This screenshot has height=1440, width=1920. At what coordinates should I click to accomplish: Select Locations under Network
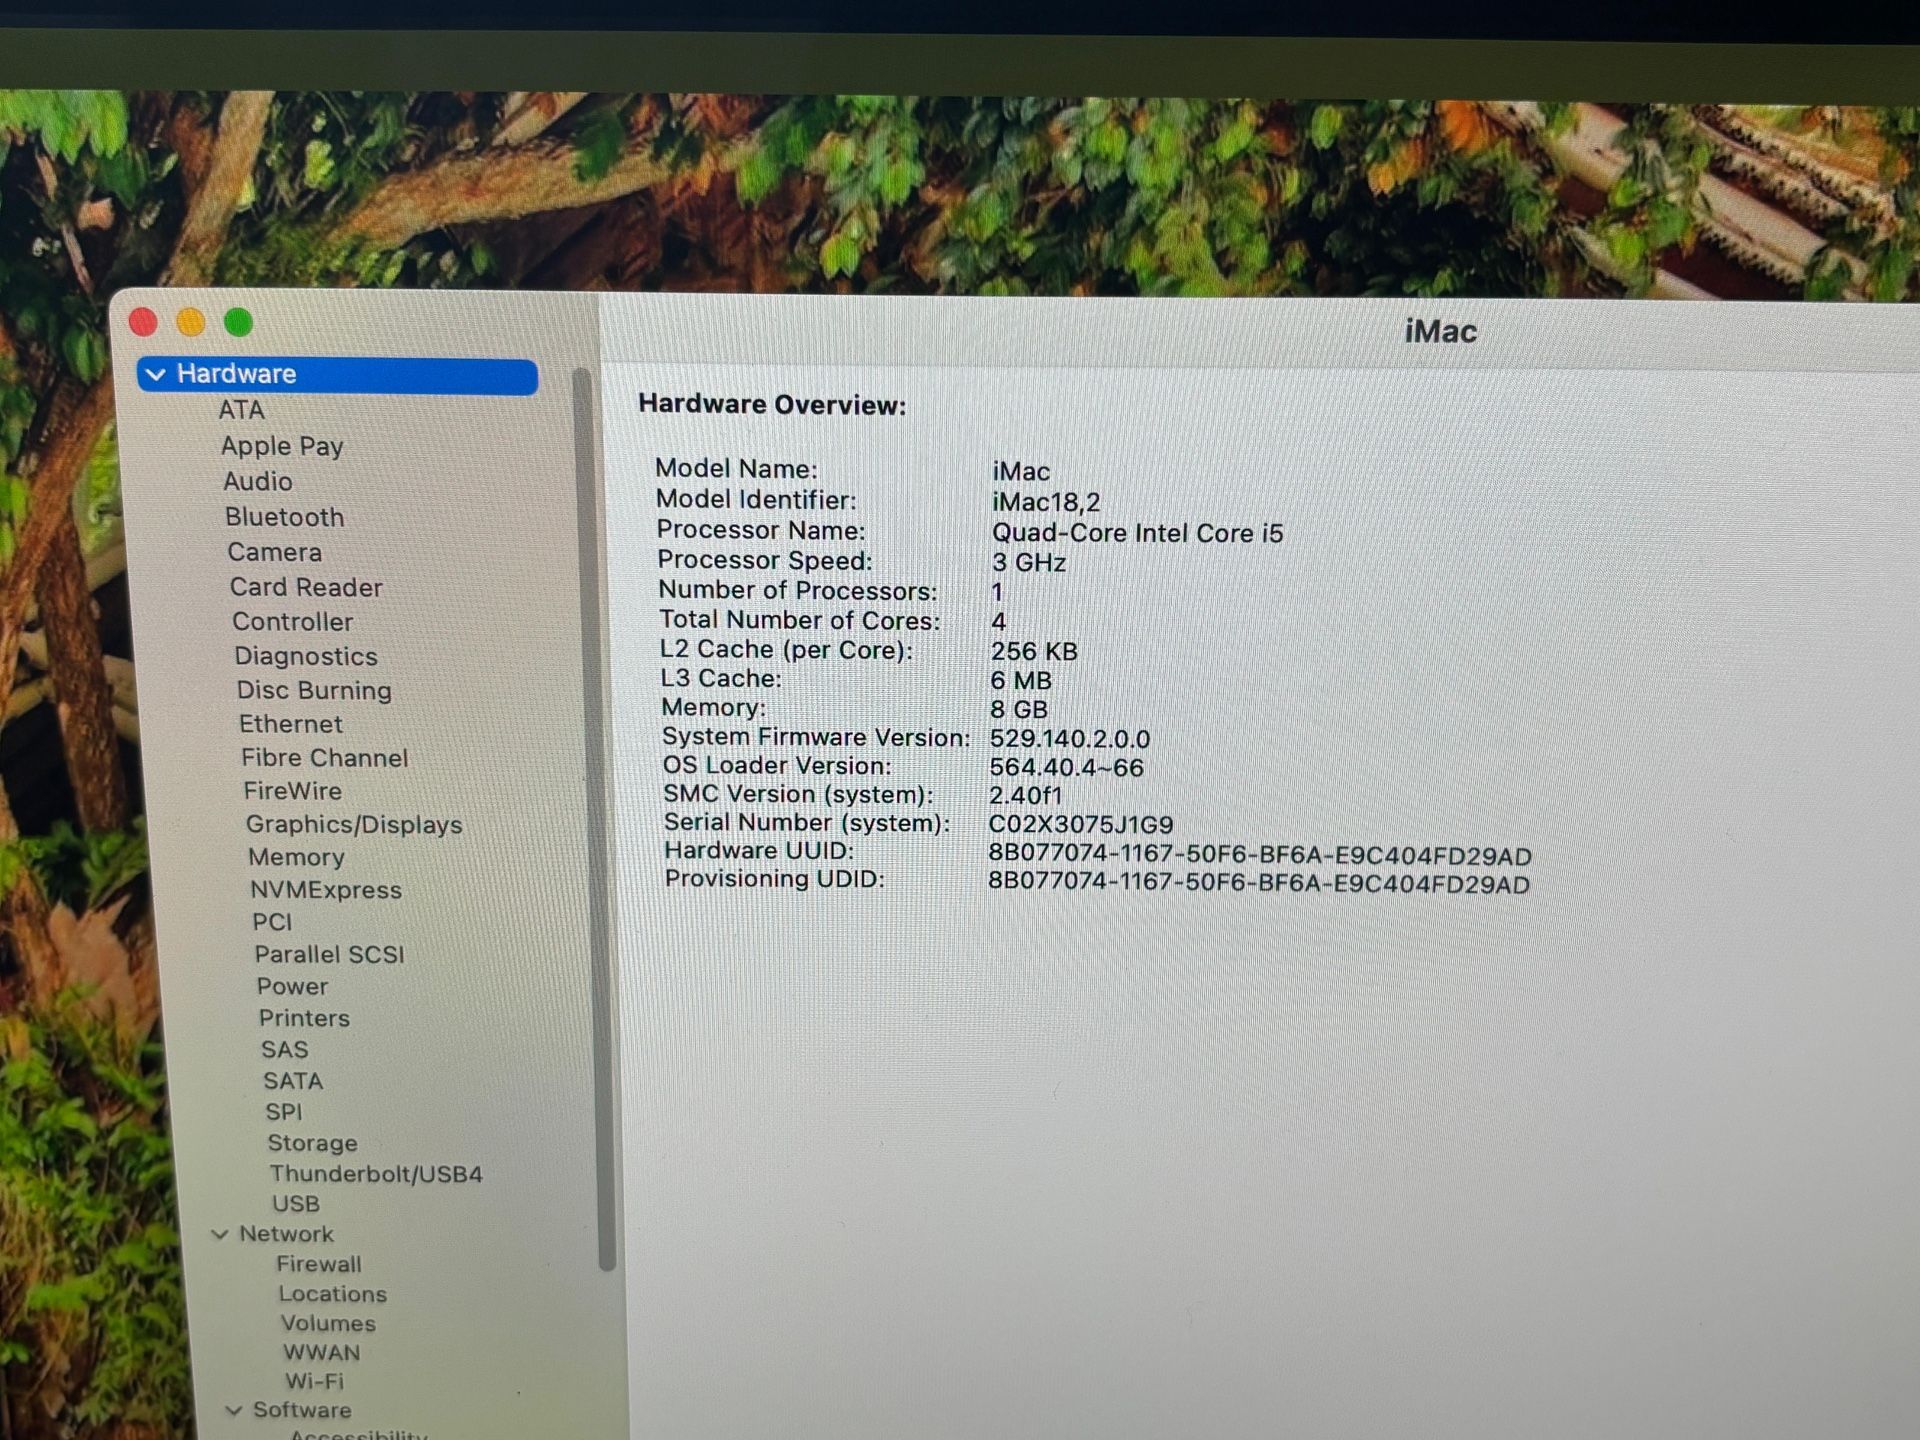[x=333, y=1294]
